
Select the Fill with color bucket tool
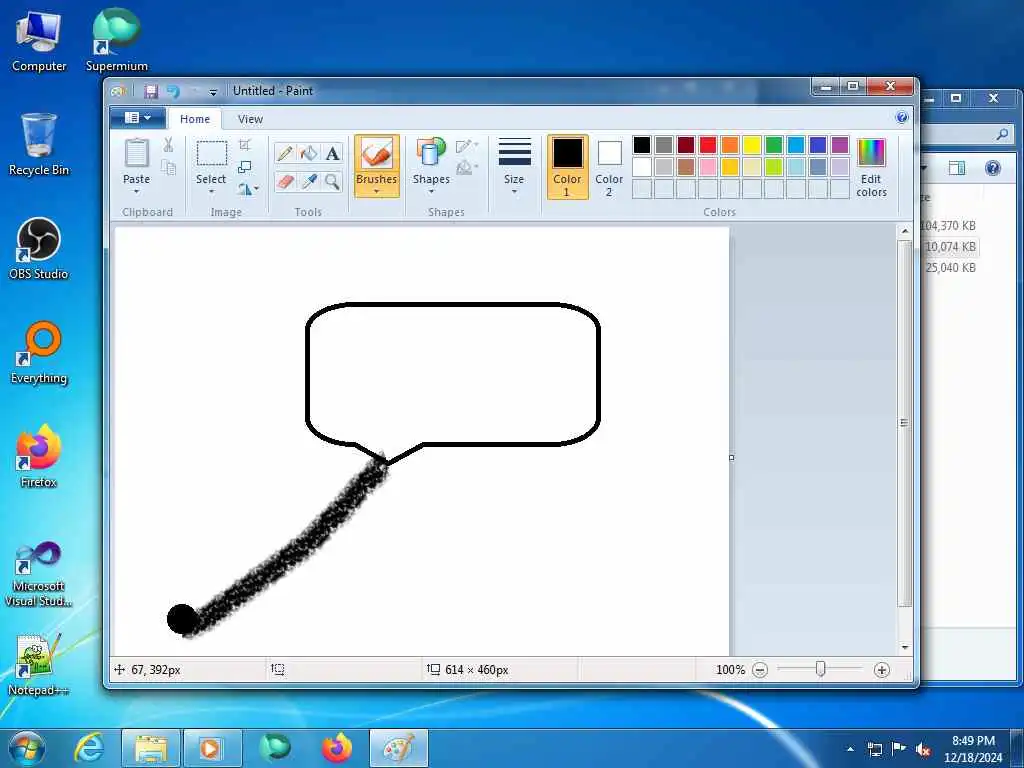(x=309, y=153)
